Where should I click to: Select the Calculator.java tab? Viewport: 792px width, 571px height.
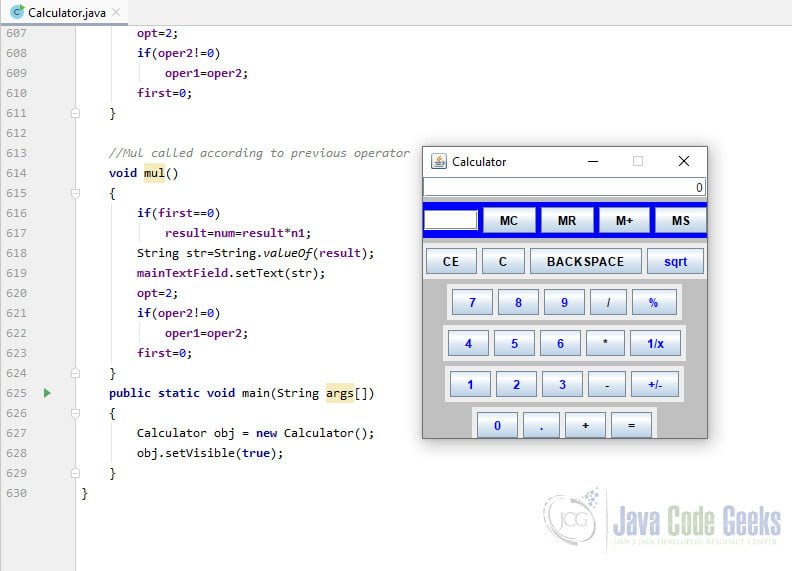coord(67,13)
